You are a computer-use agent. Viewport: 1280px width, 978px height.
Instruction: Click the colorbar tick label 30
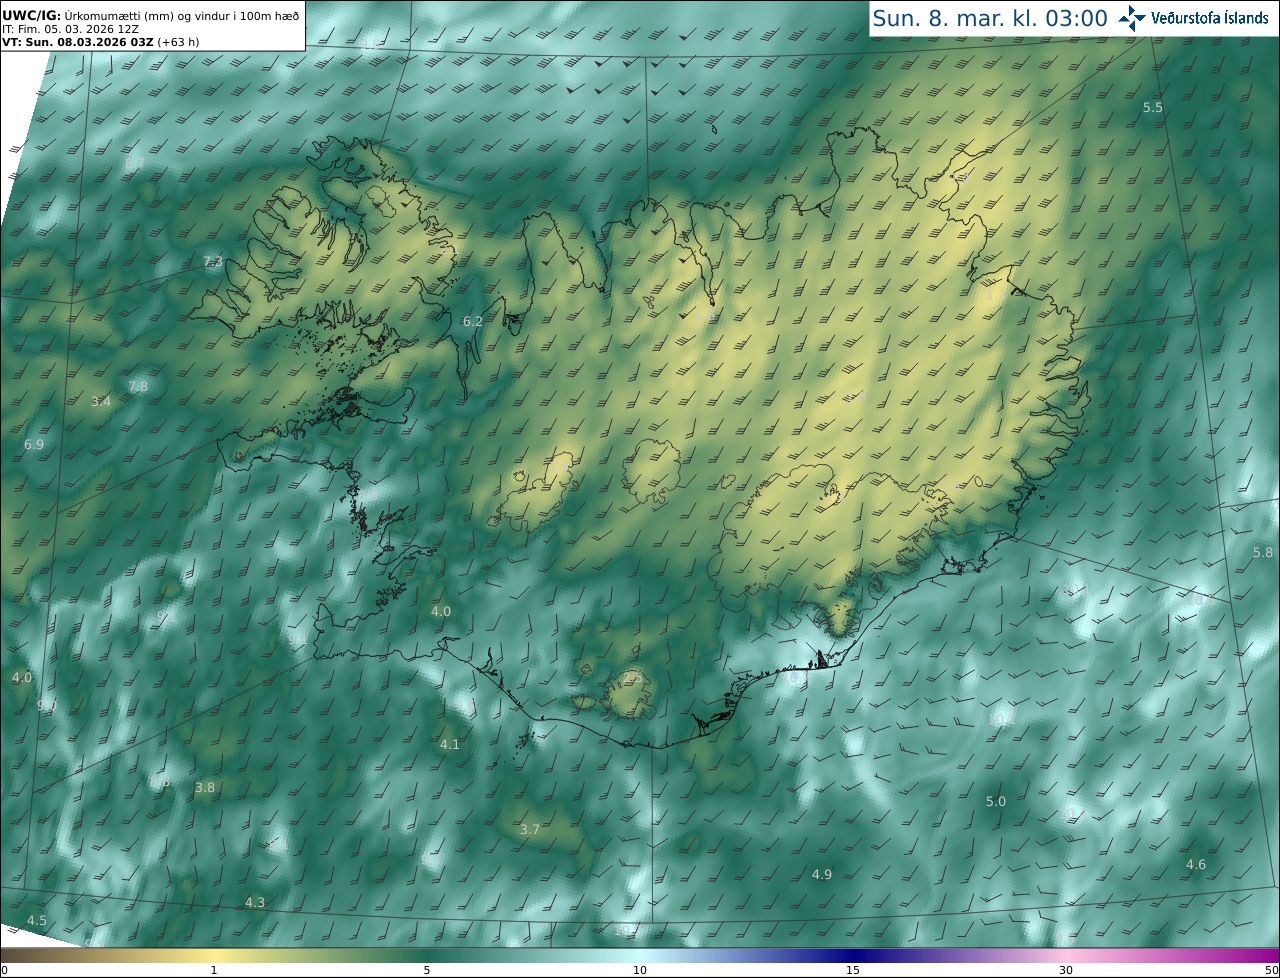1066,970
